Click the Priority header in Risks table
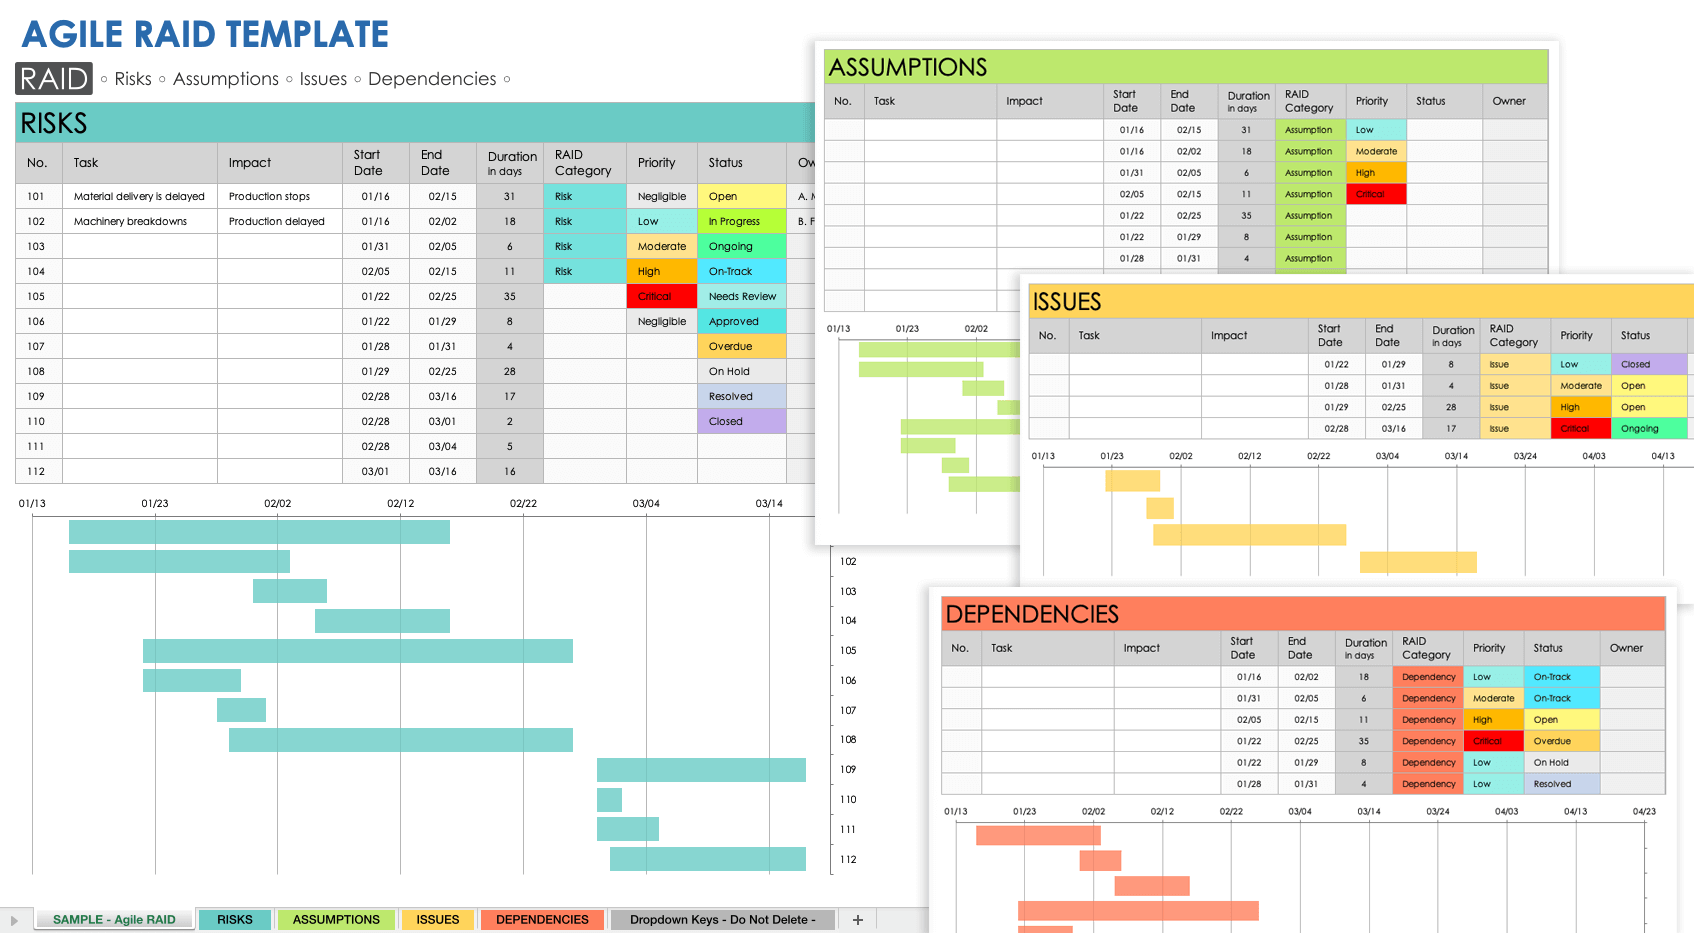This screenshot has height=933, width=1694. [x=661, y=163]
